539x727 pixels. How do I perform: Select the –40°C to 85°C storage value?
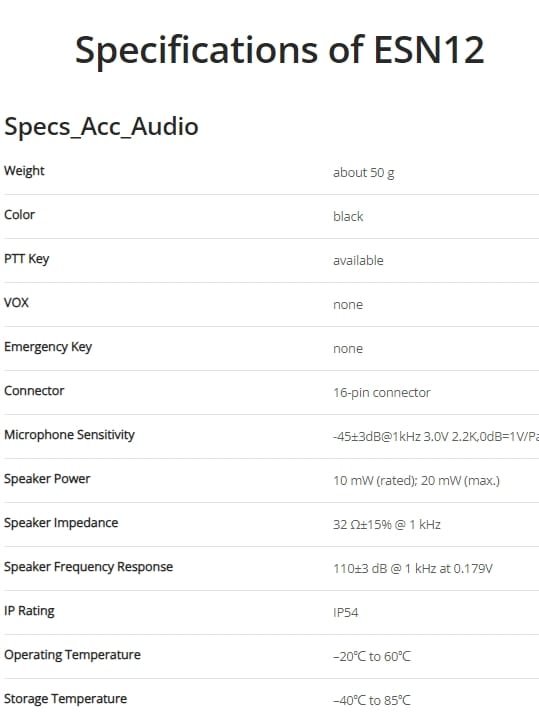click(372, 701)
